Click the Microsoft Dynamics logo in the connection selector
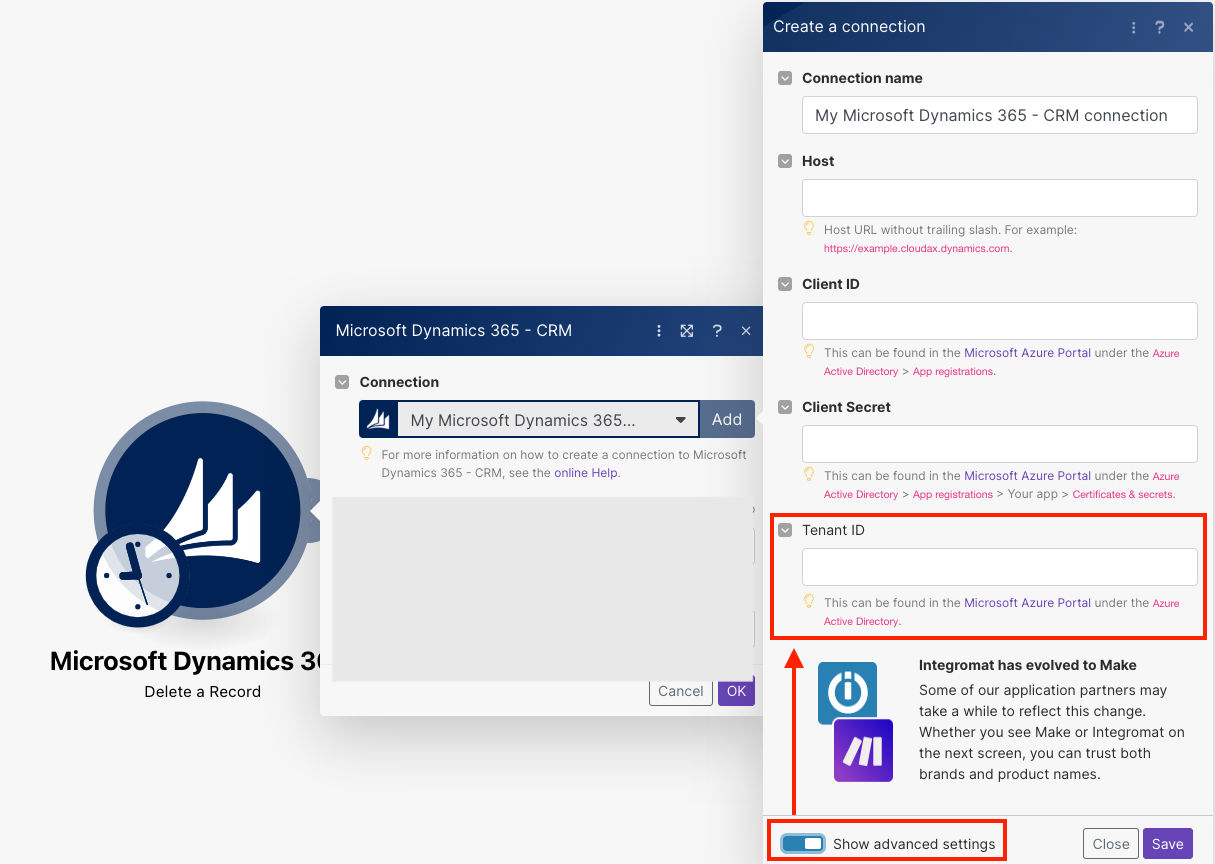 [378, 419]
